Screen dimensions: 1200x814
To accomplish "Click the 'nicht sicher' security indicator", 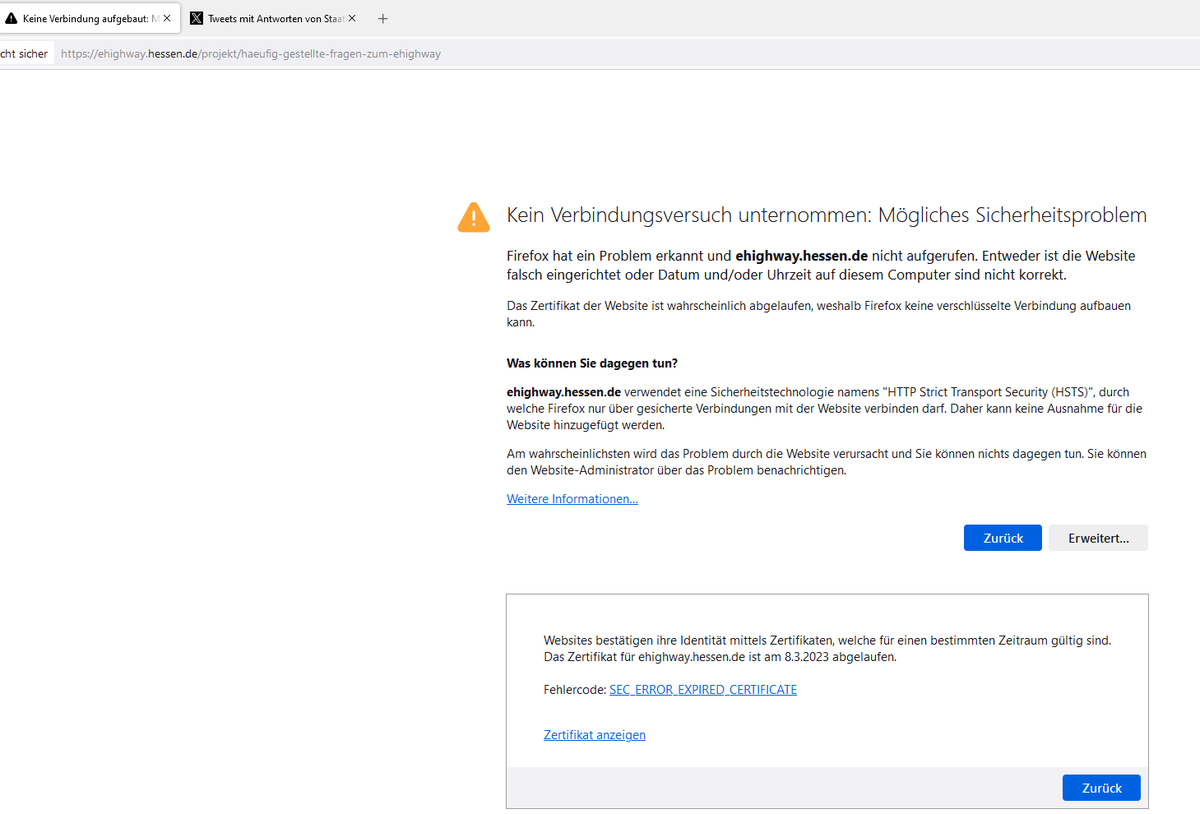I will tap(25, 54).
